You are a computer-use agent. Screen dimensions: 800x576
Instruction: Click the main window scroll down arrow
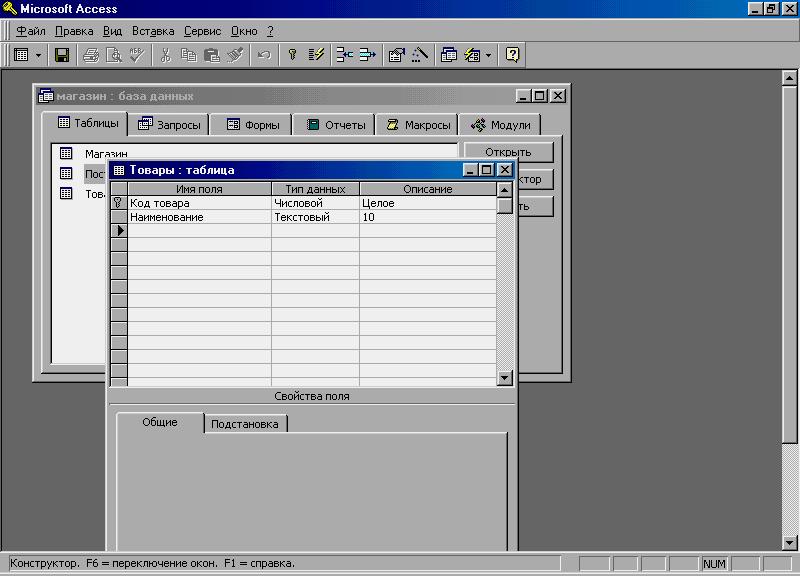[x=790, y=542]
